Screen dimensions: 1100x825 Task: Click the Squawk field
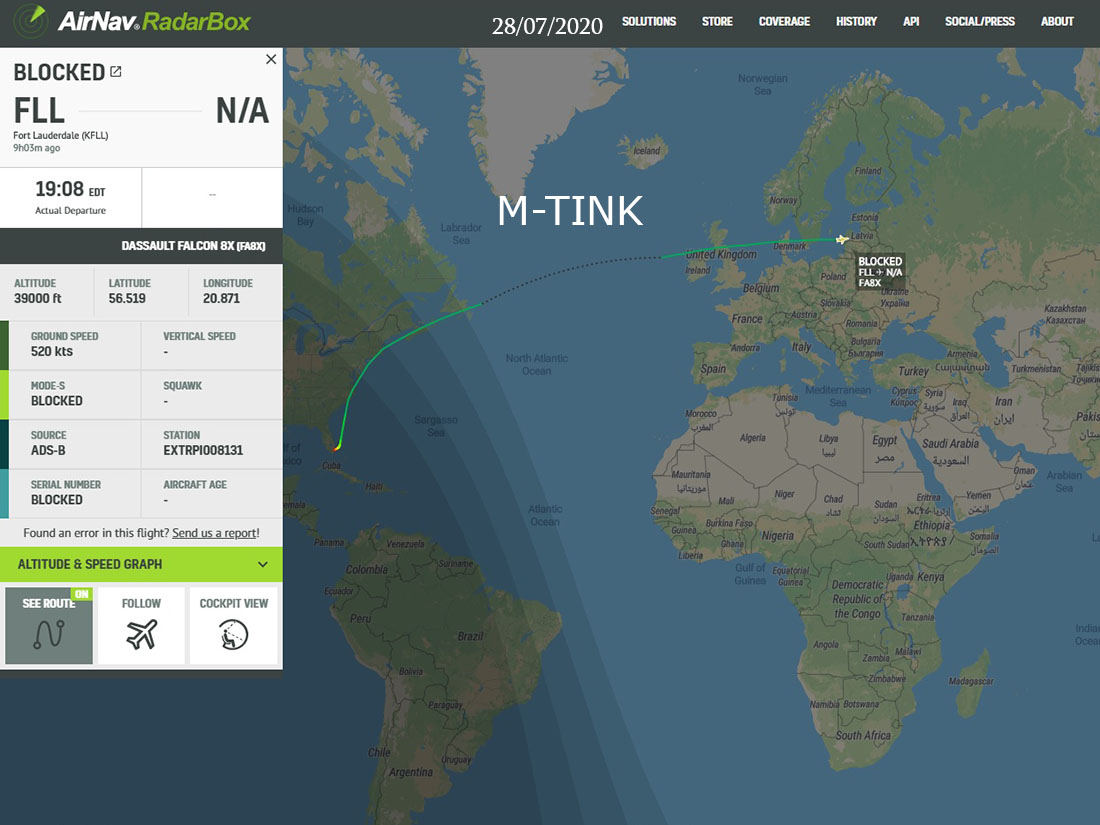coord(212,394)
